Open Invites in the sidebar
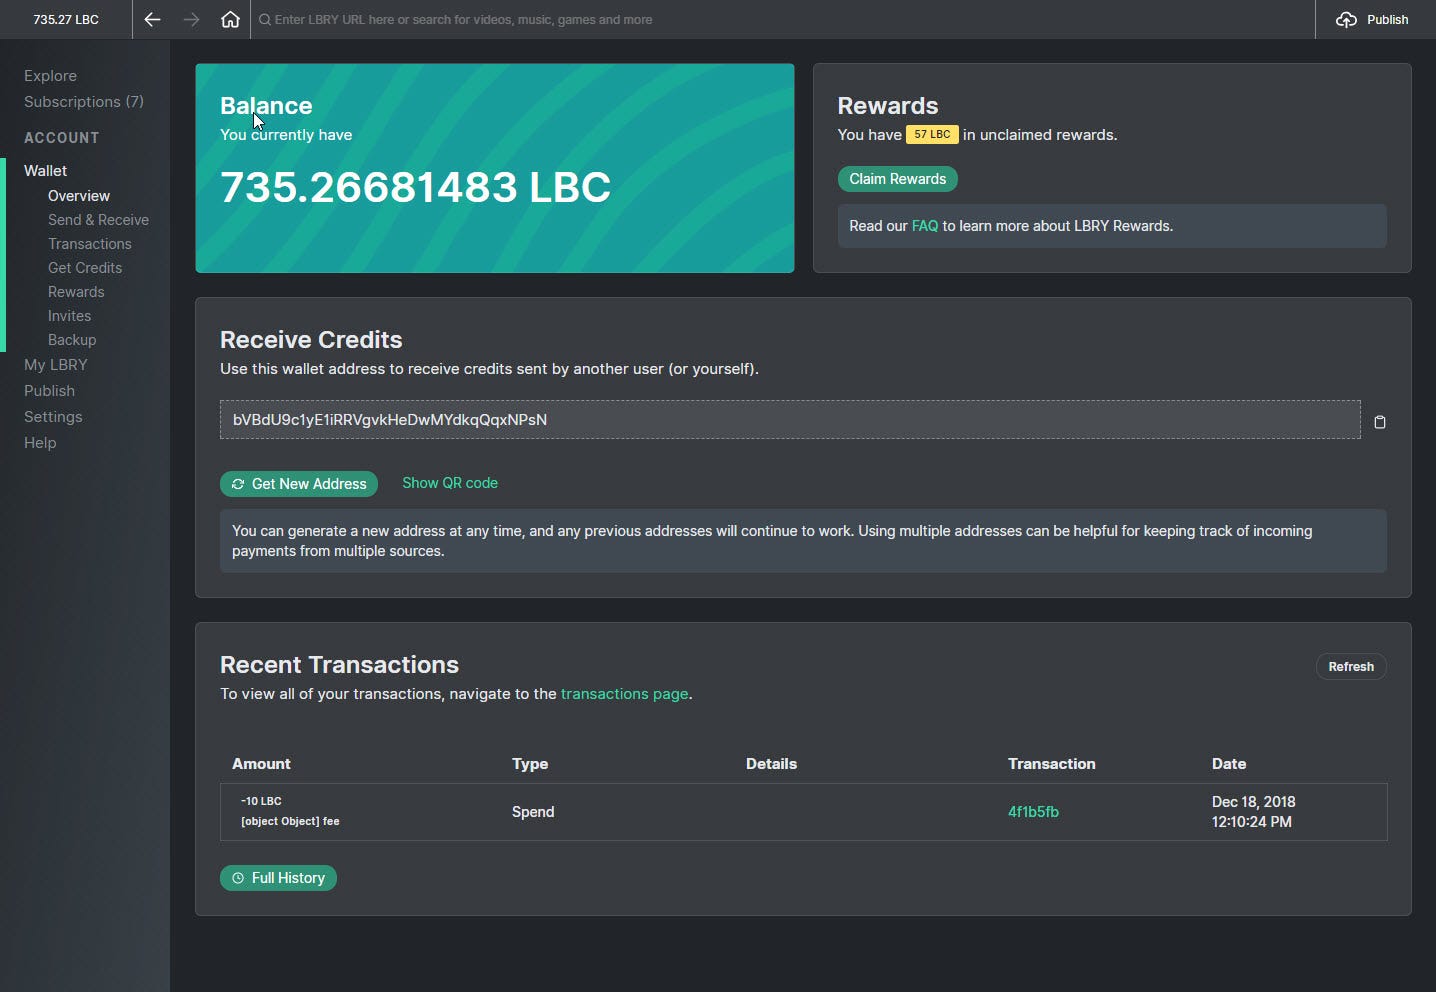Screen dimensions: 1436x992 (x=69, y=316)
